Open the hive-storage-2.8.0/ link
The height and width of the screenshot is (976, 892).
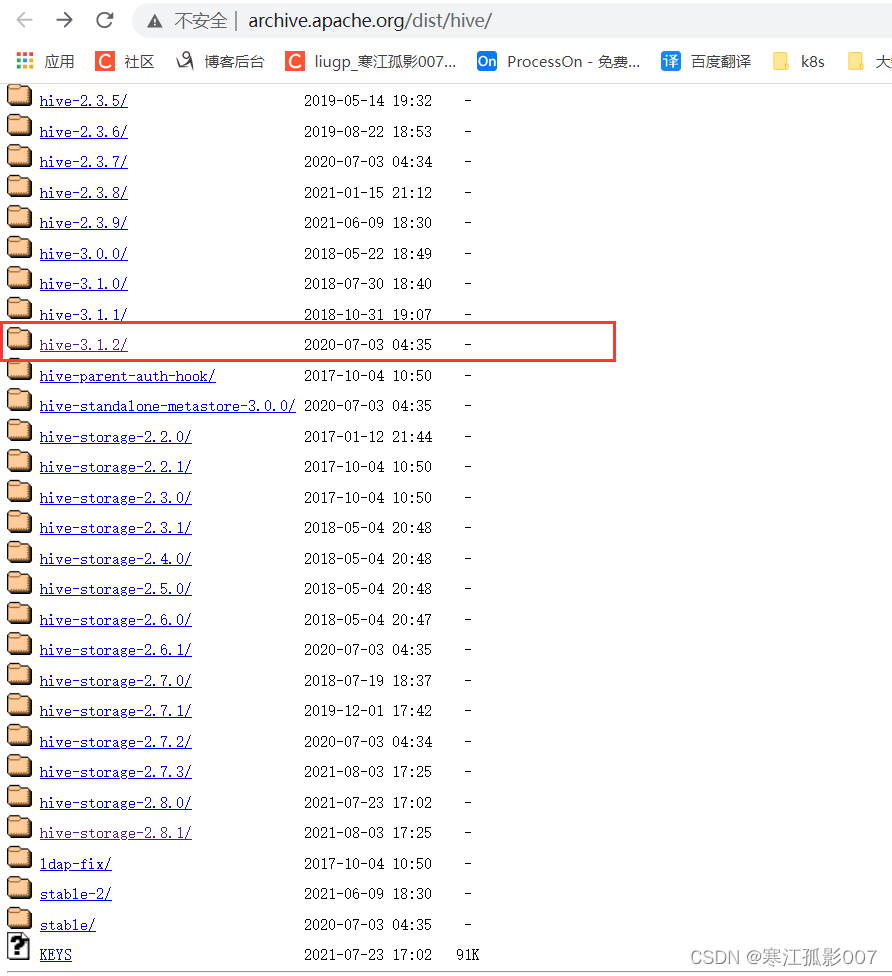click(116, 803)
